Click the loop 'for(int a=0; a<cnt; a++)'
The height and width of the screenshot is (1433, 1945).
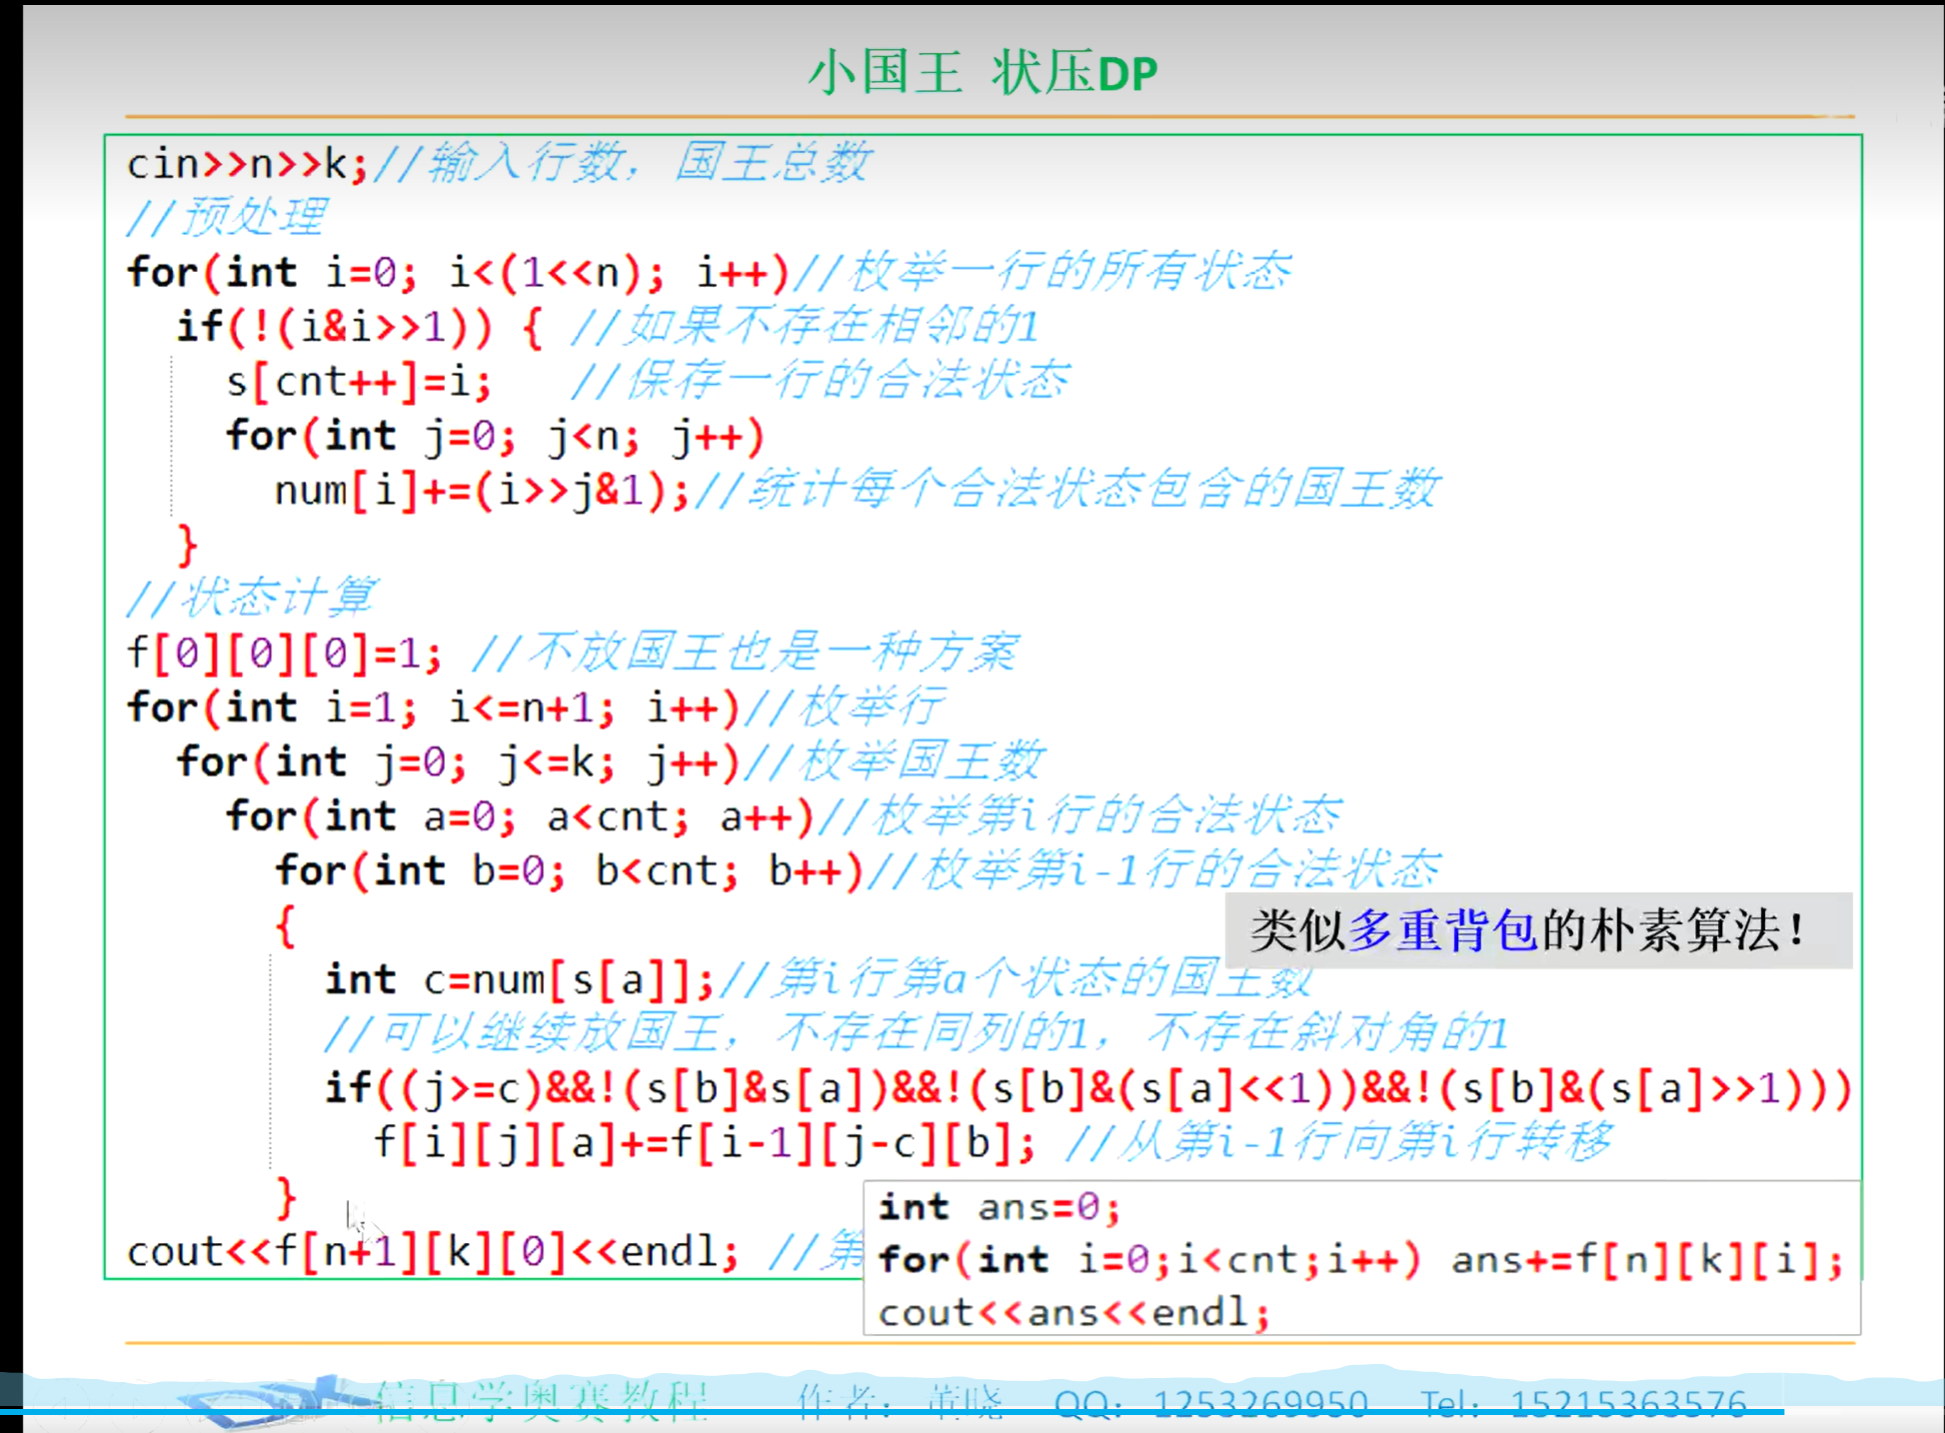520,816
